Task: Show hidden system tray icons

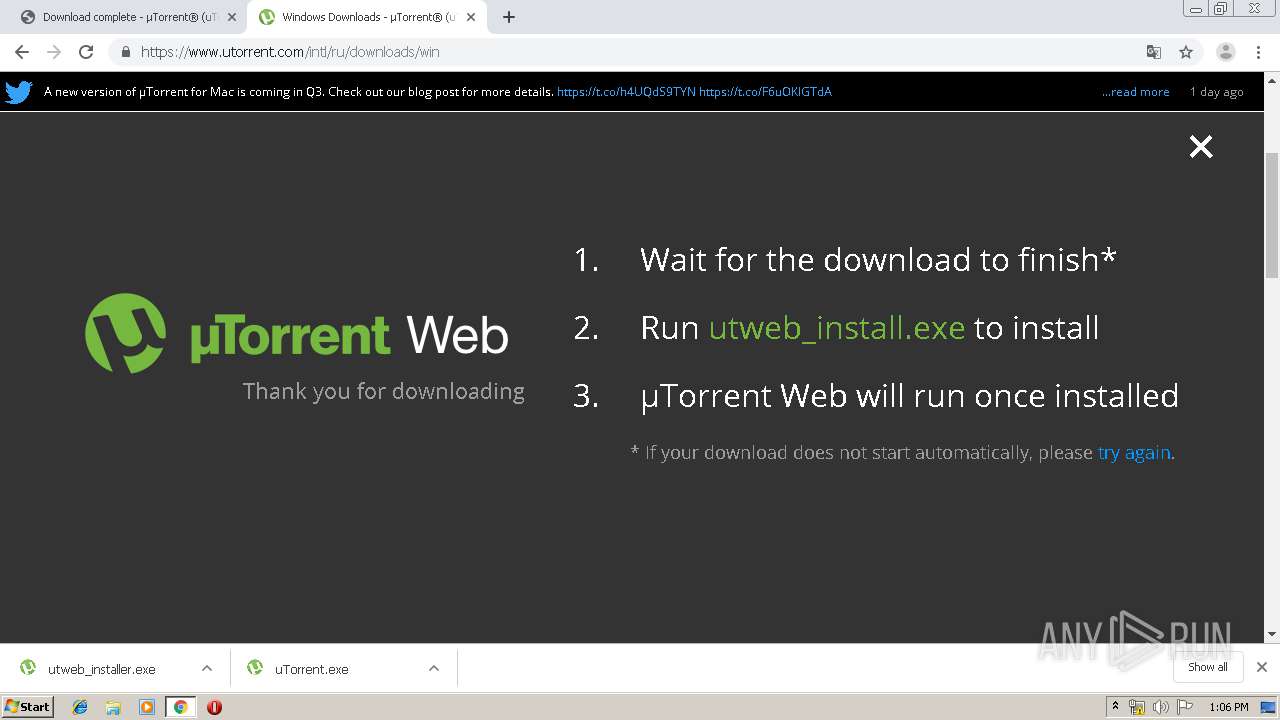Action: point(1115,707)
